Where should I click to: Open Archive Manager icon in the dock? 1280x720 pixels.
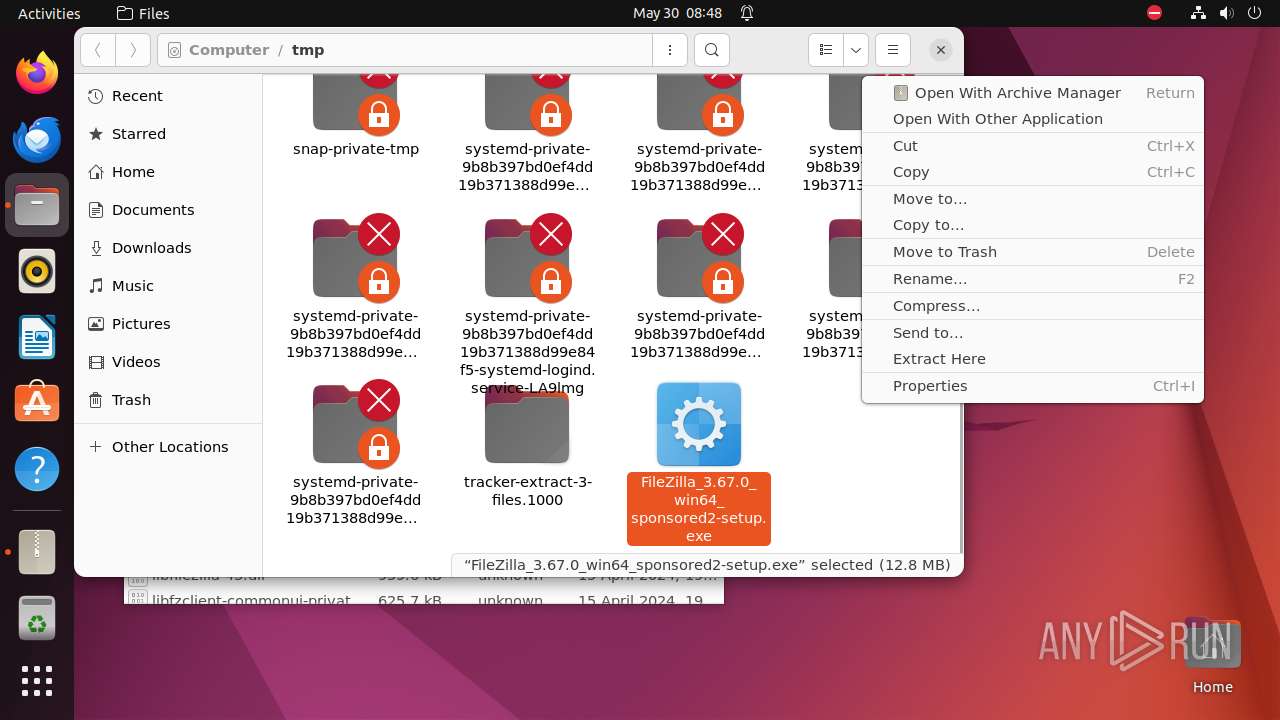tap(37, 551)
